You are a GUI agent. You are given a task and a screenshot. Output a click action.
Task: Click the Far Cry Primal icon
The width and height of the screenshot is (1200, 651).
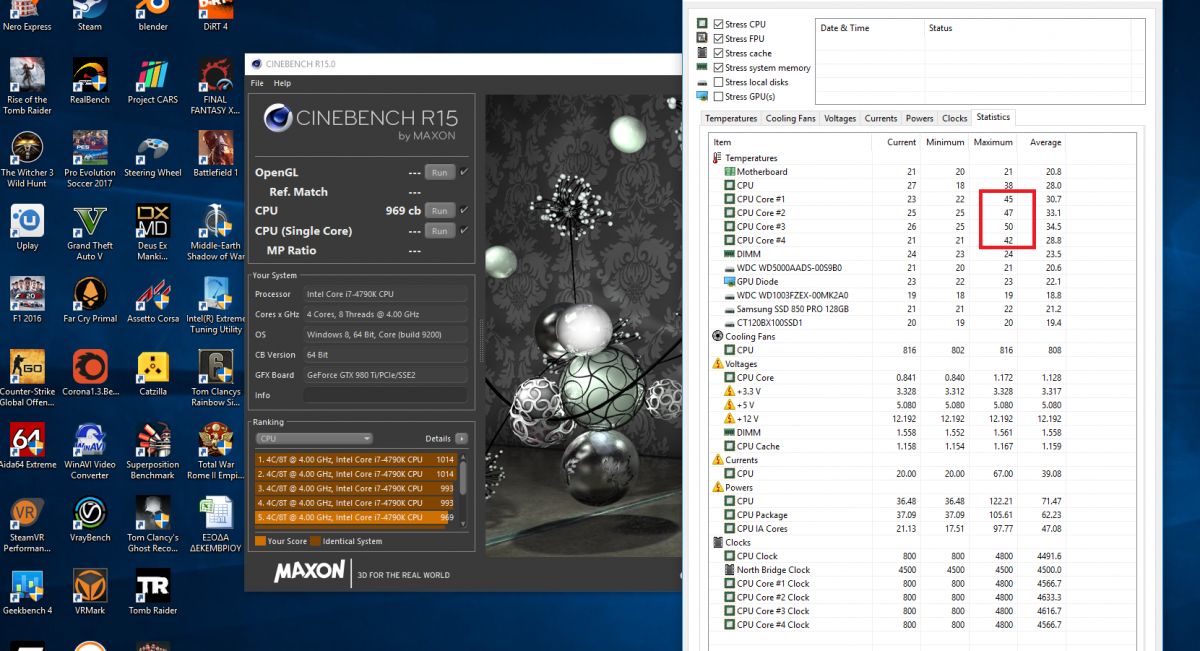(x=90, y=300)
